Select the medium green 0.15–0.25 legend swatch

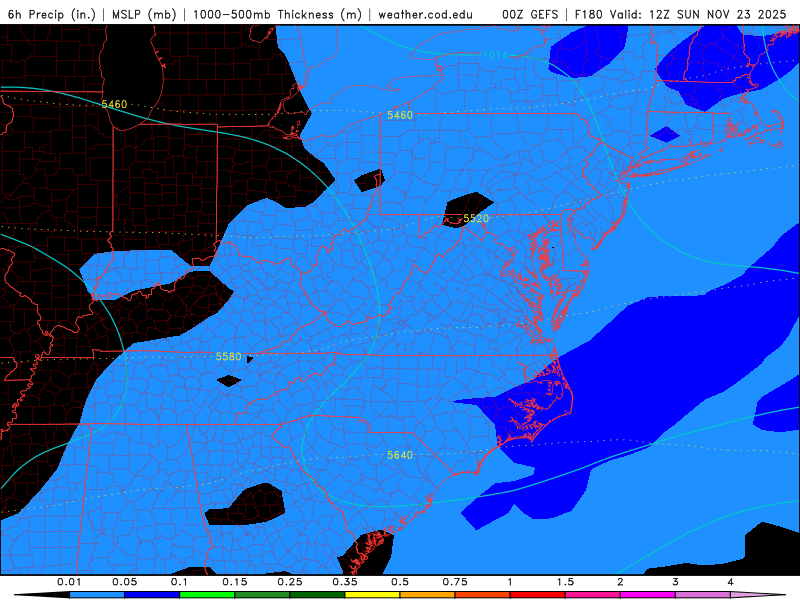(262, 595)
